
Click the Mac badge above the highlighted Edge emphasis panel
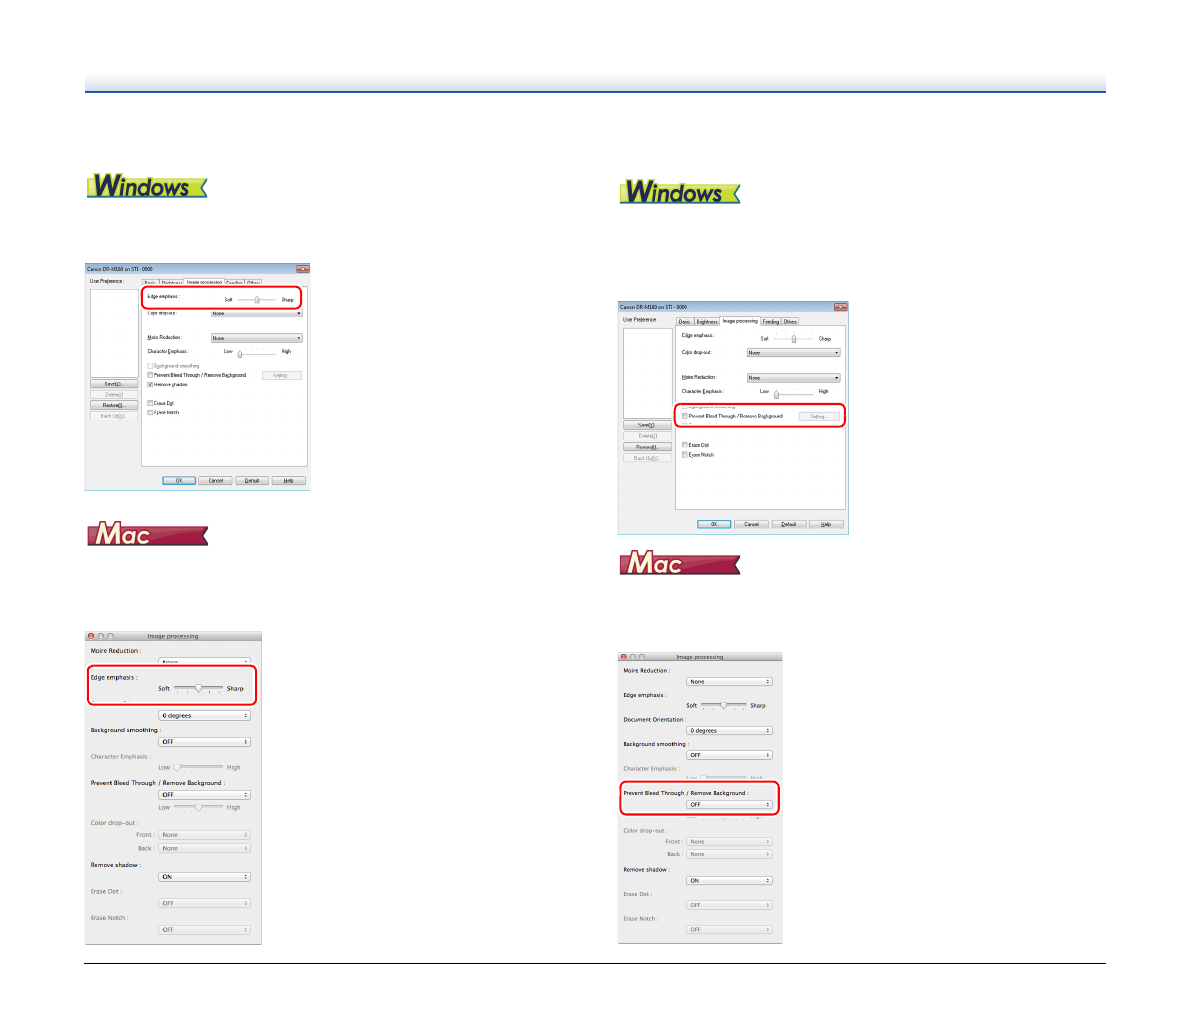[147, 534]
